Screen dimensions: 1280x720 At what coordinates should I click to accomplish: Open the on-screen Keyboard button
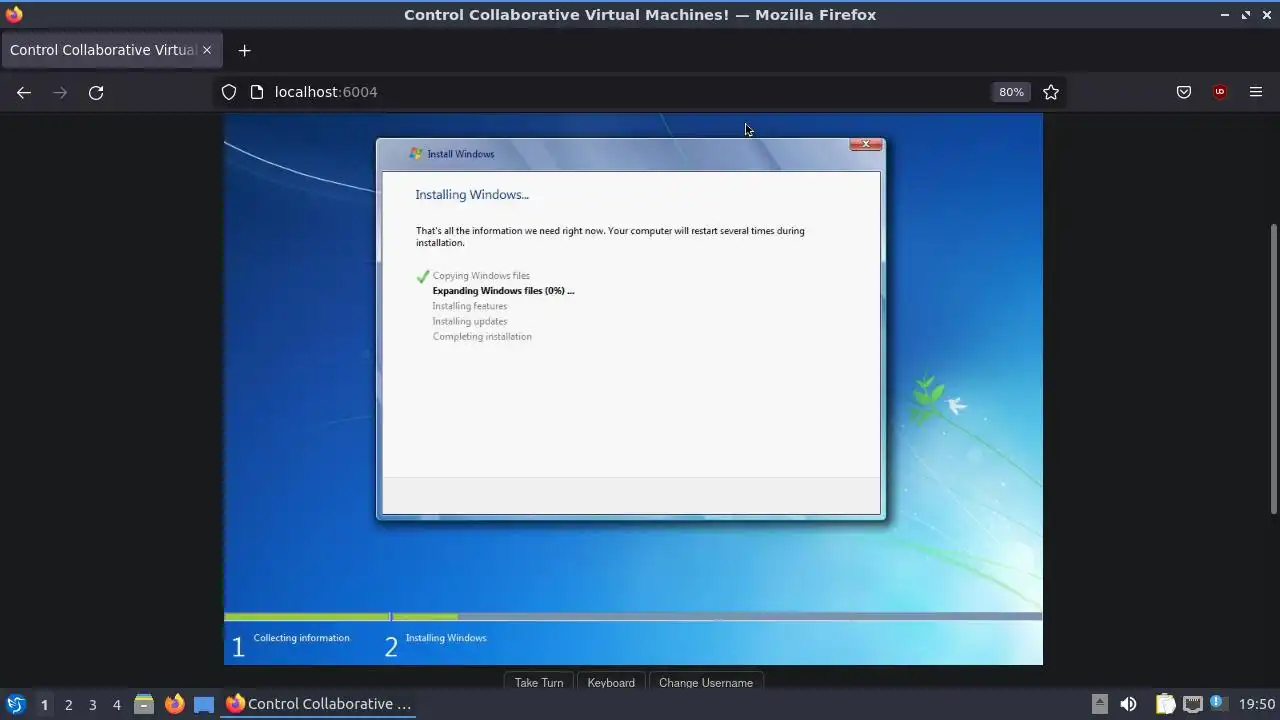coord(611,682)
